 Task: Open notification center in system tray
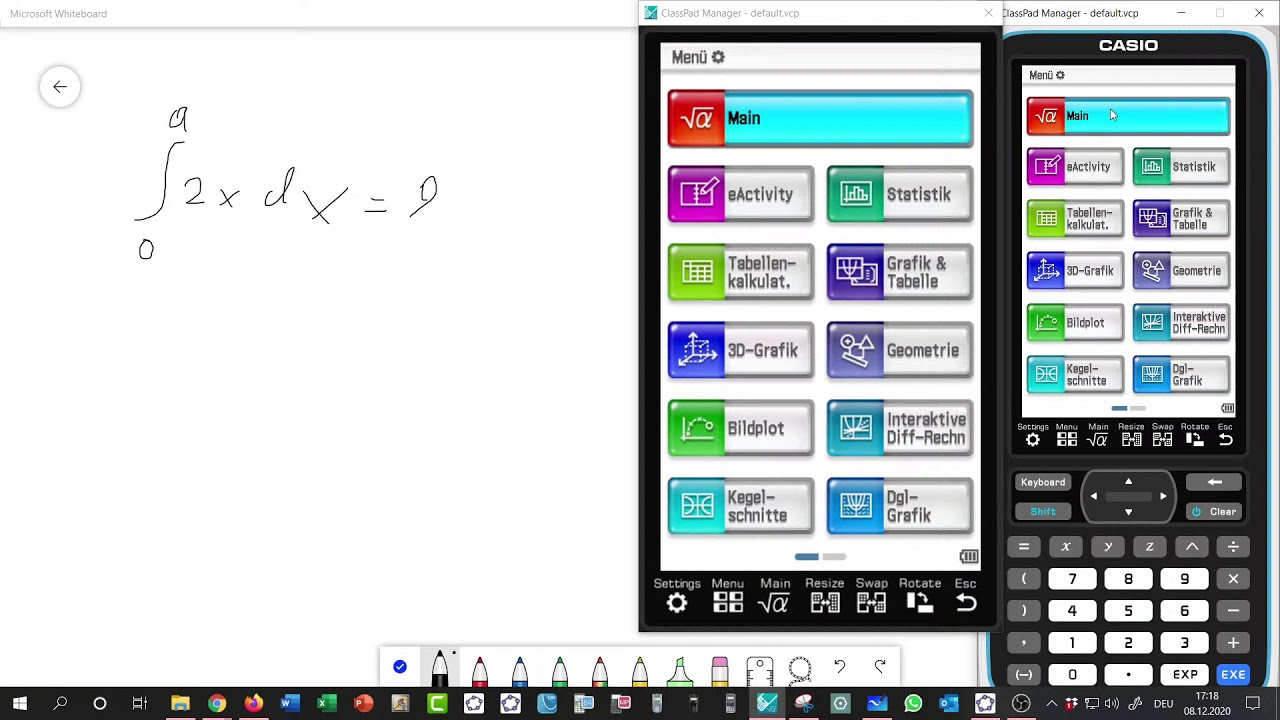coord(1252,704)
